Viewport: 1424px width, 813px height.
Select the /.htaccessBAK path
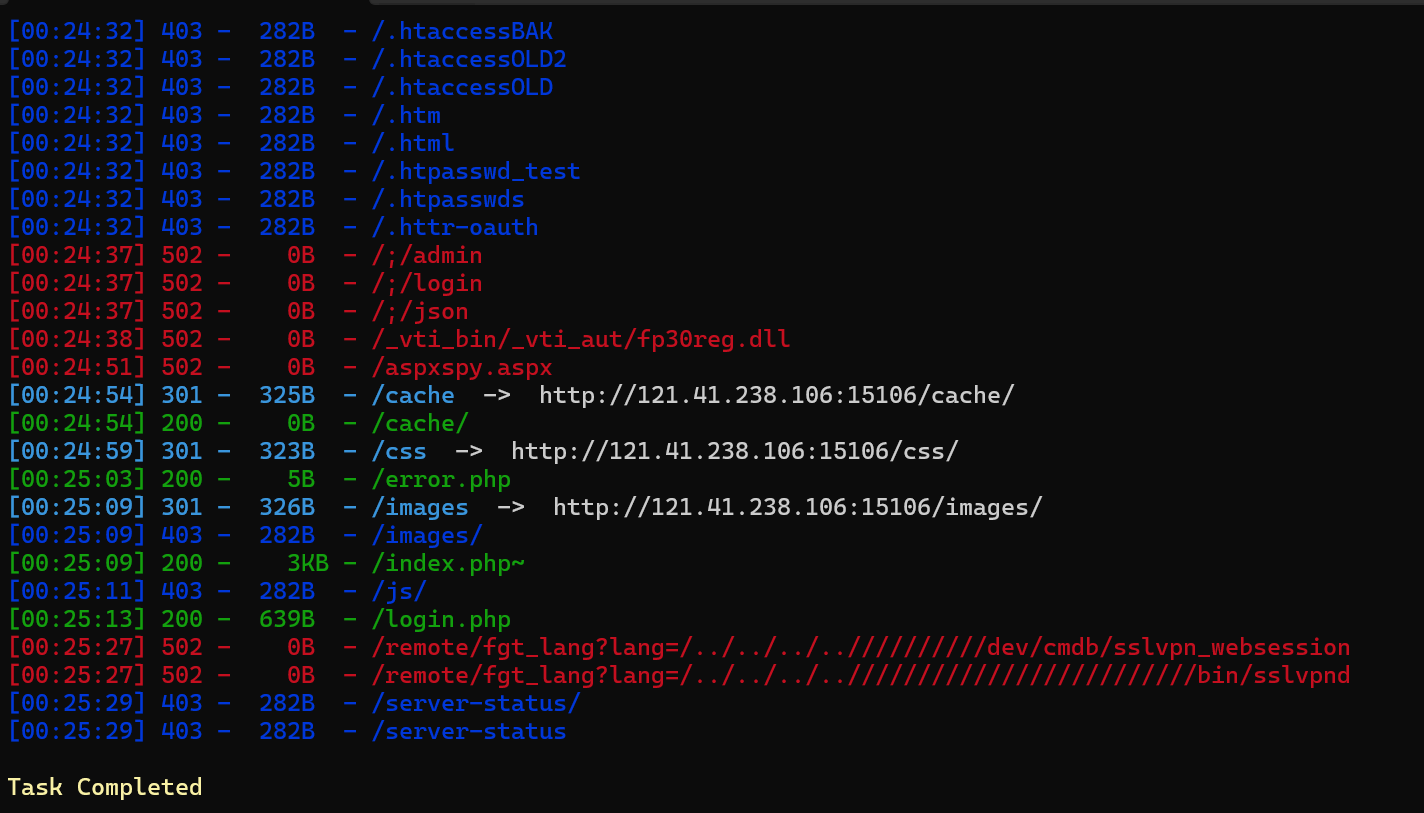(x=462, y=31)
